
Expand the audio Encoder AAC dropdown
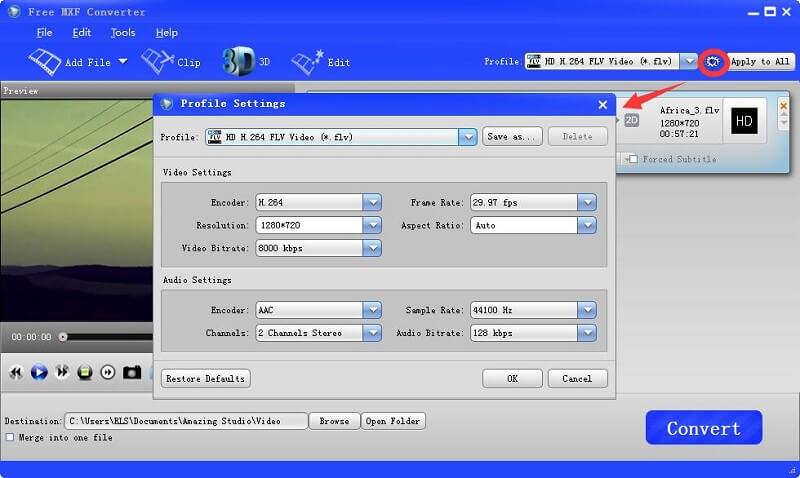pyautogui.click(x=372, y=310)
